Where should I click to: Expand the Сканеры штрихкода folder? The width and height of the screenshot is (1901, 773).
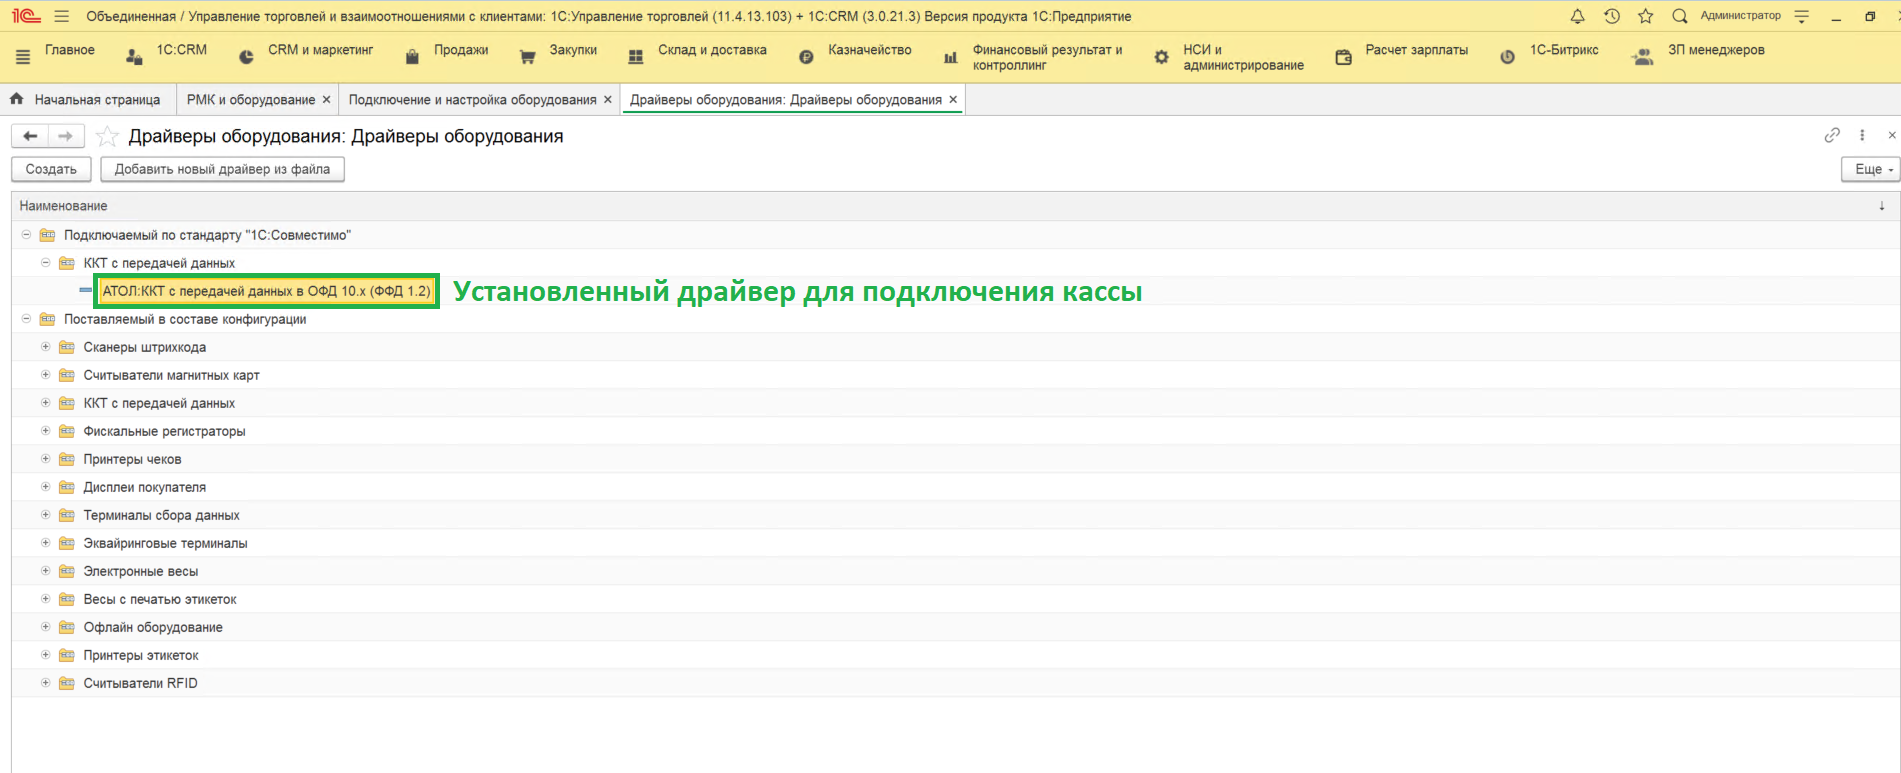point(46,347)
